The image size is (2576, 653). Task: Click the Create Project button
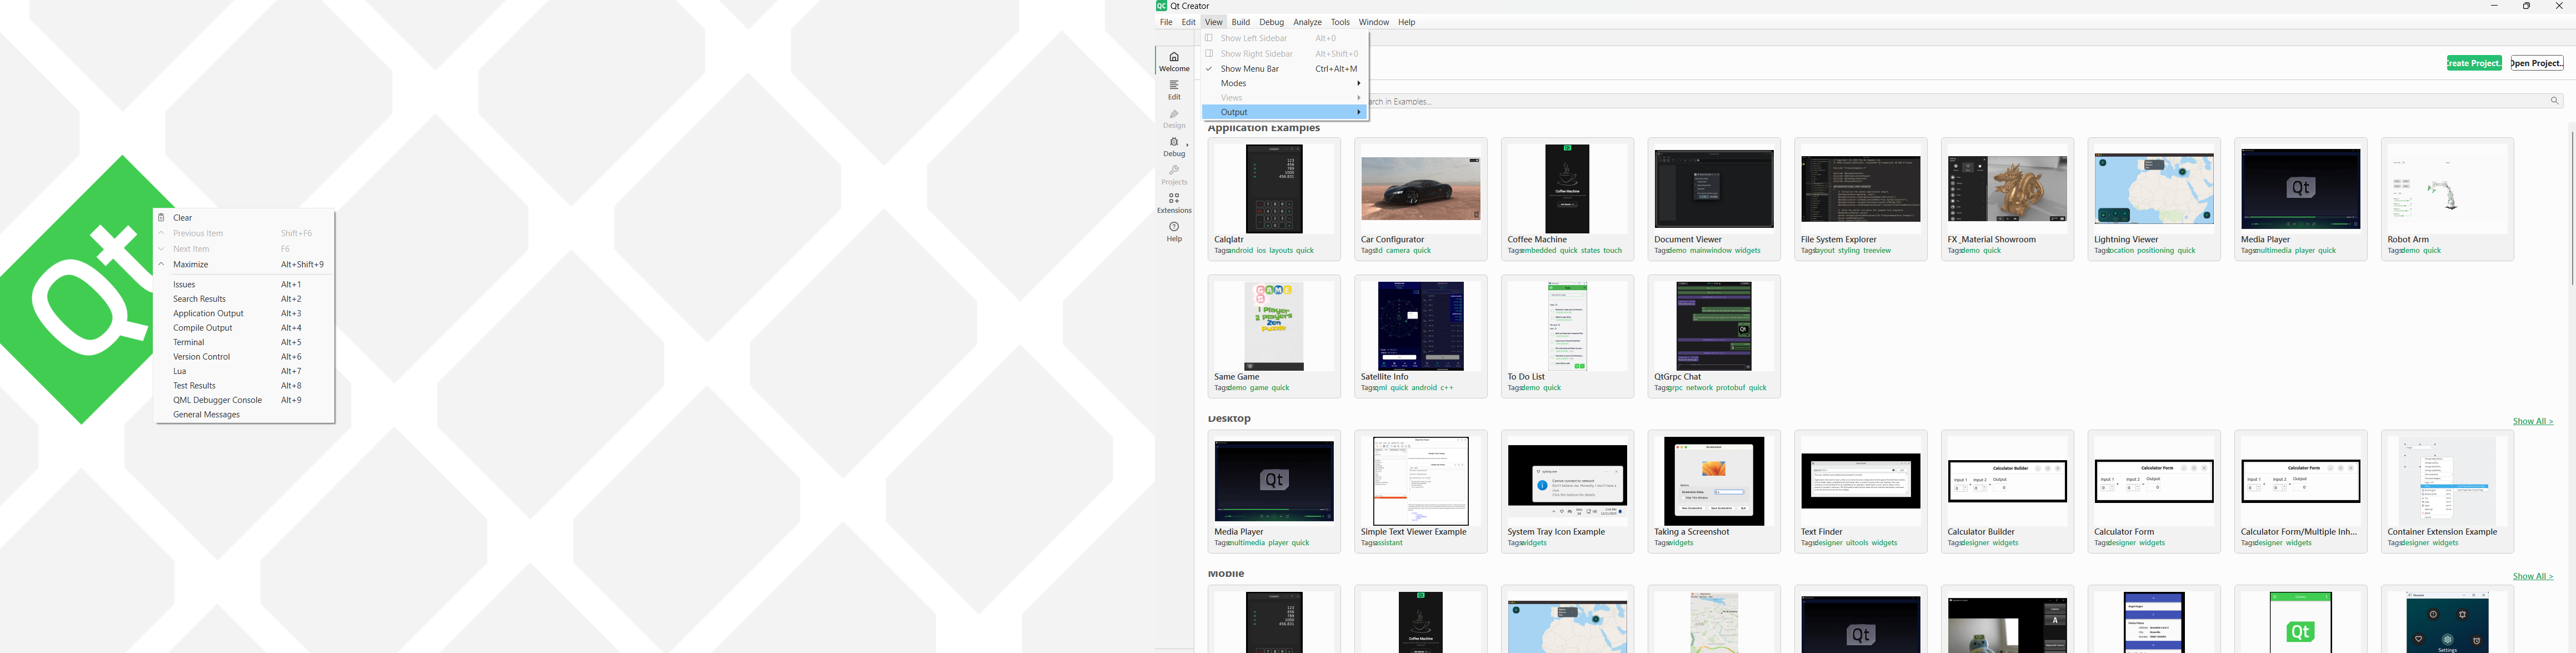2474,63
